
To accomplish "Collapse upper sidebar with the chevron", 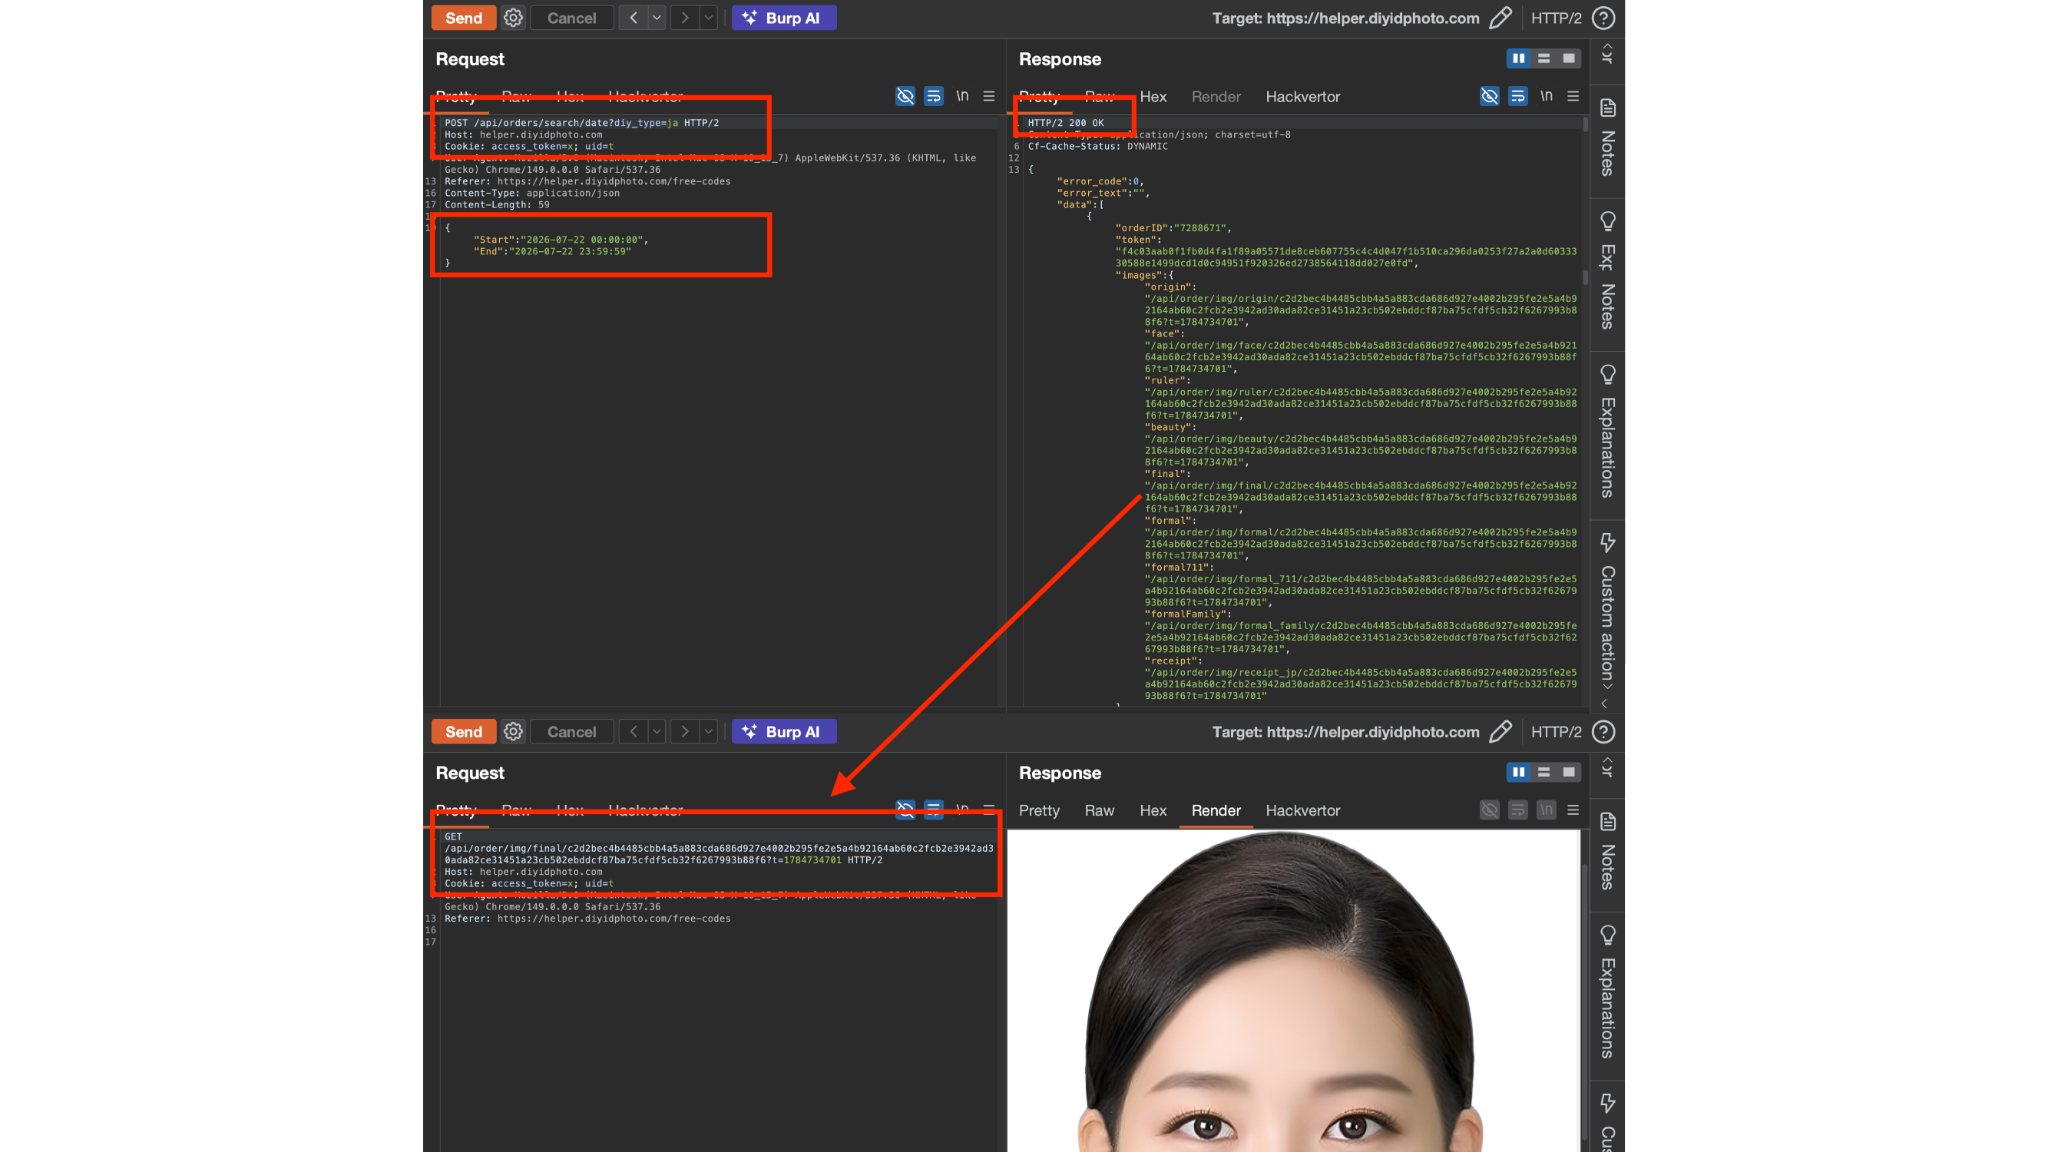I will pos(1604,704).
